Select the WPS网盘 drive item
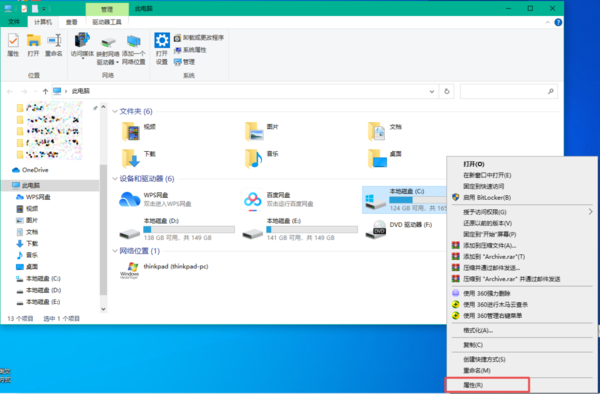The height and width of the screenshot is (394, 600). tap(155, 199)
